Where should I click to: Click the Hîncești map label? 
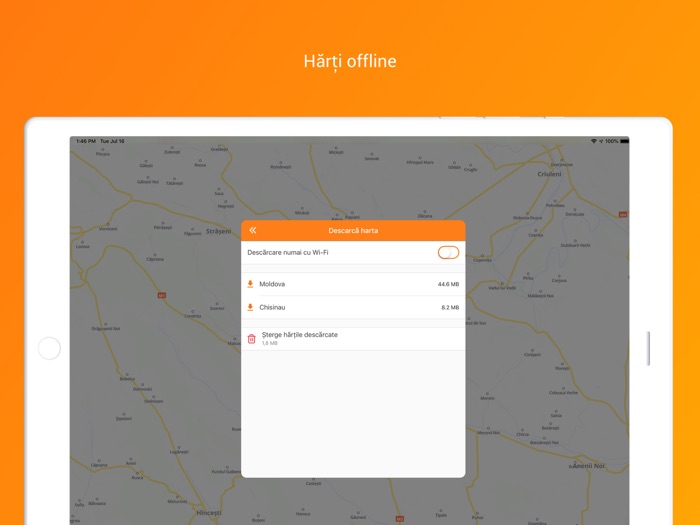[x=208, y=512]
